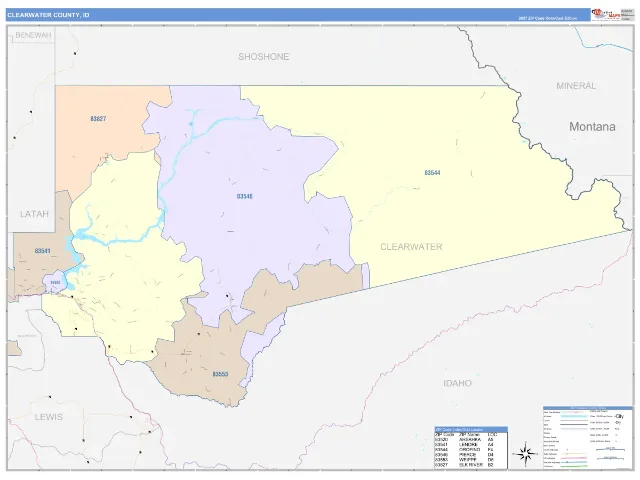Screen dimensions: 640x480
Task: Click the ZIP code label 83541
Action: pos(42,251)
